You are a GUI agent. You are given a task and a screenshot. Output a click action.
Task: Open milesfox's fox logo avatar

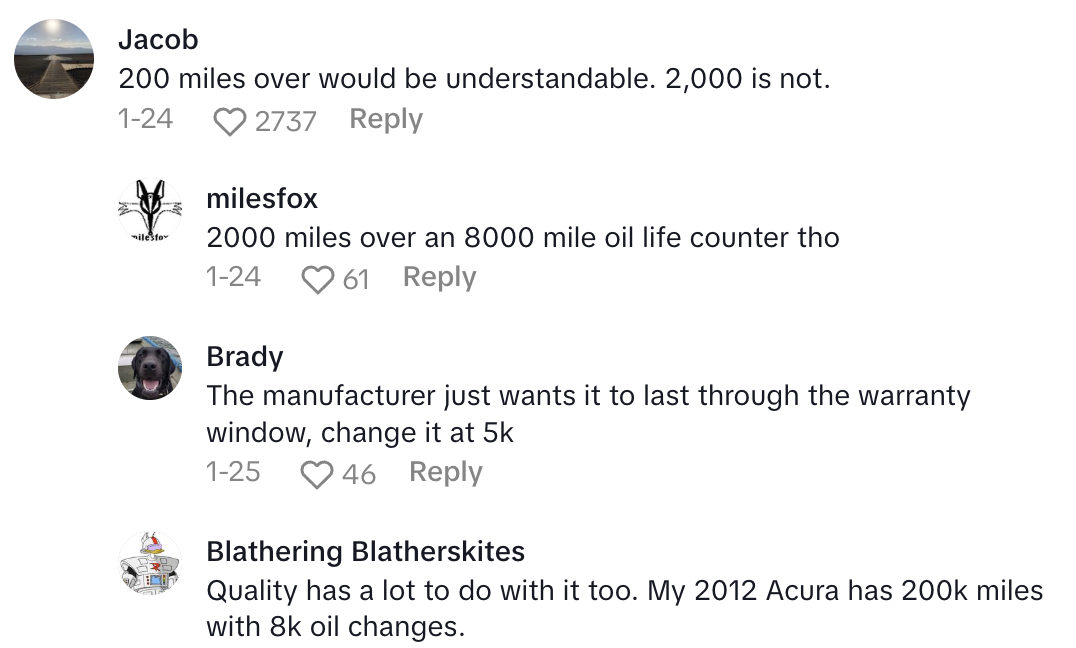[x=150, y=211]
